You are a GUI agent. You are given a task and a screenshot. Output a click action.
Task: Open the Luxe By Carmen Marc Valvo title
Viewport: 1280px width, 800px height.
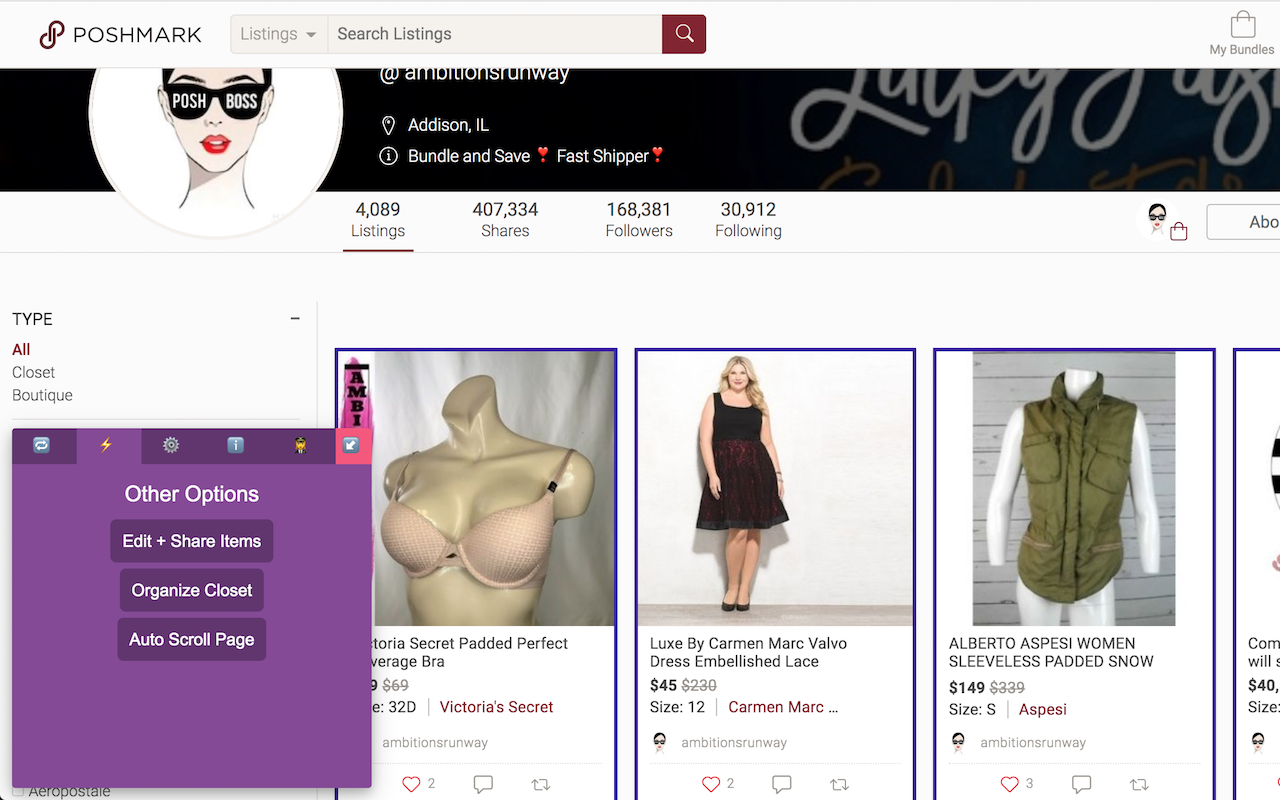point(748,652)
